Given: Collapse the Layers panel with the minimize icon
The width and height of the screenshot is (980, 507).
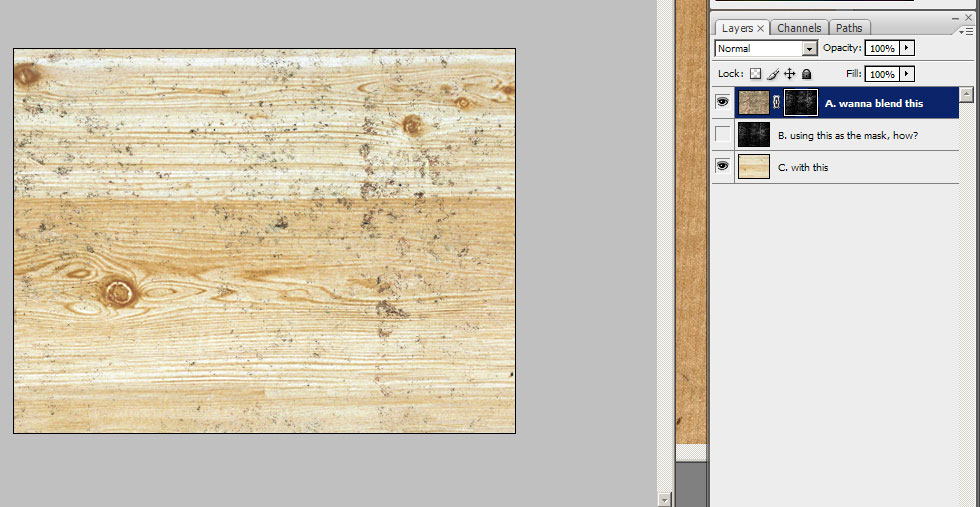Looking at the screenshot, I should coord(956,18).
